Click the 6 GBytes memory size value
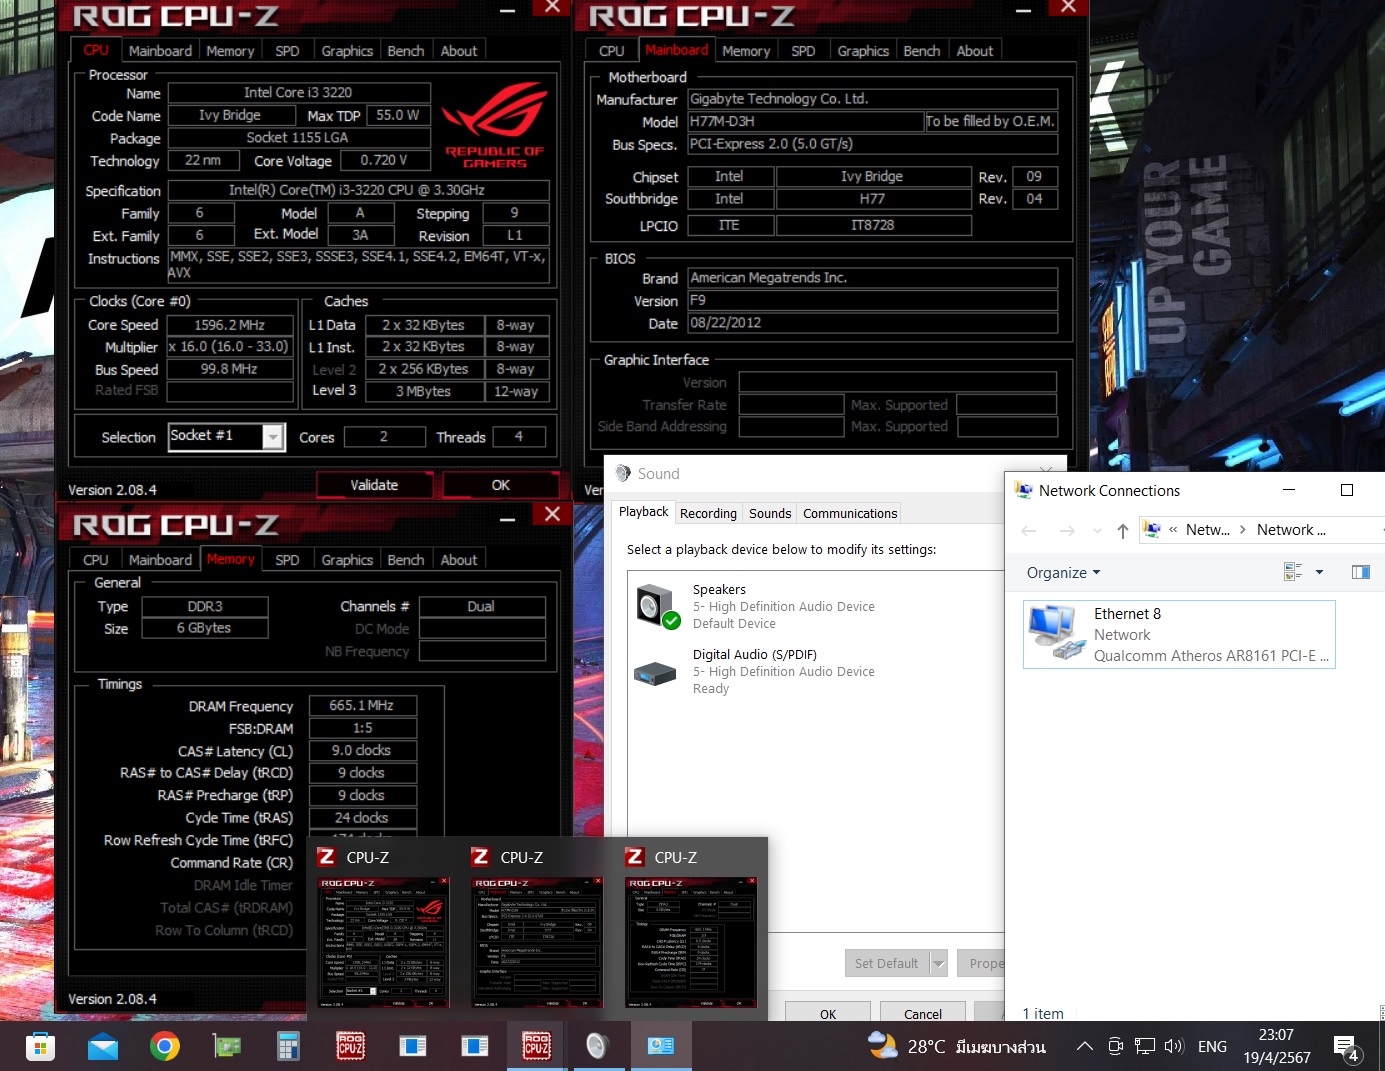Viewport: 1385px width, 1071px height. (x=205, y=628)
